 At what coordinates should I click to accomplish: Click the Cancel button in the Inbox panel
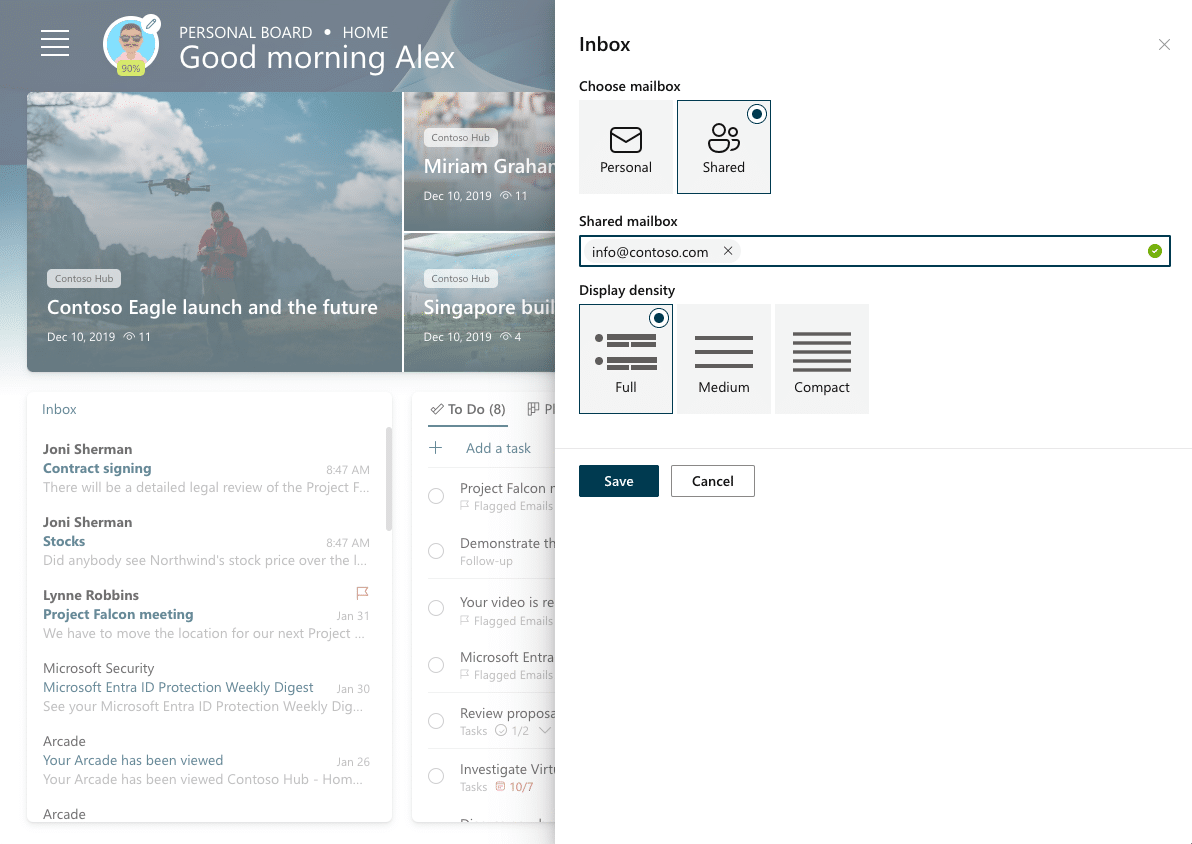[x=712, y=481]
